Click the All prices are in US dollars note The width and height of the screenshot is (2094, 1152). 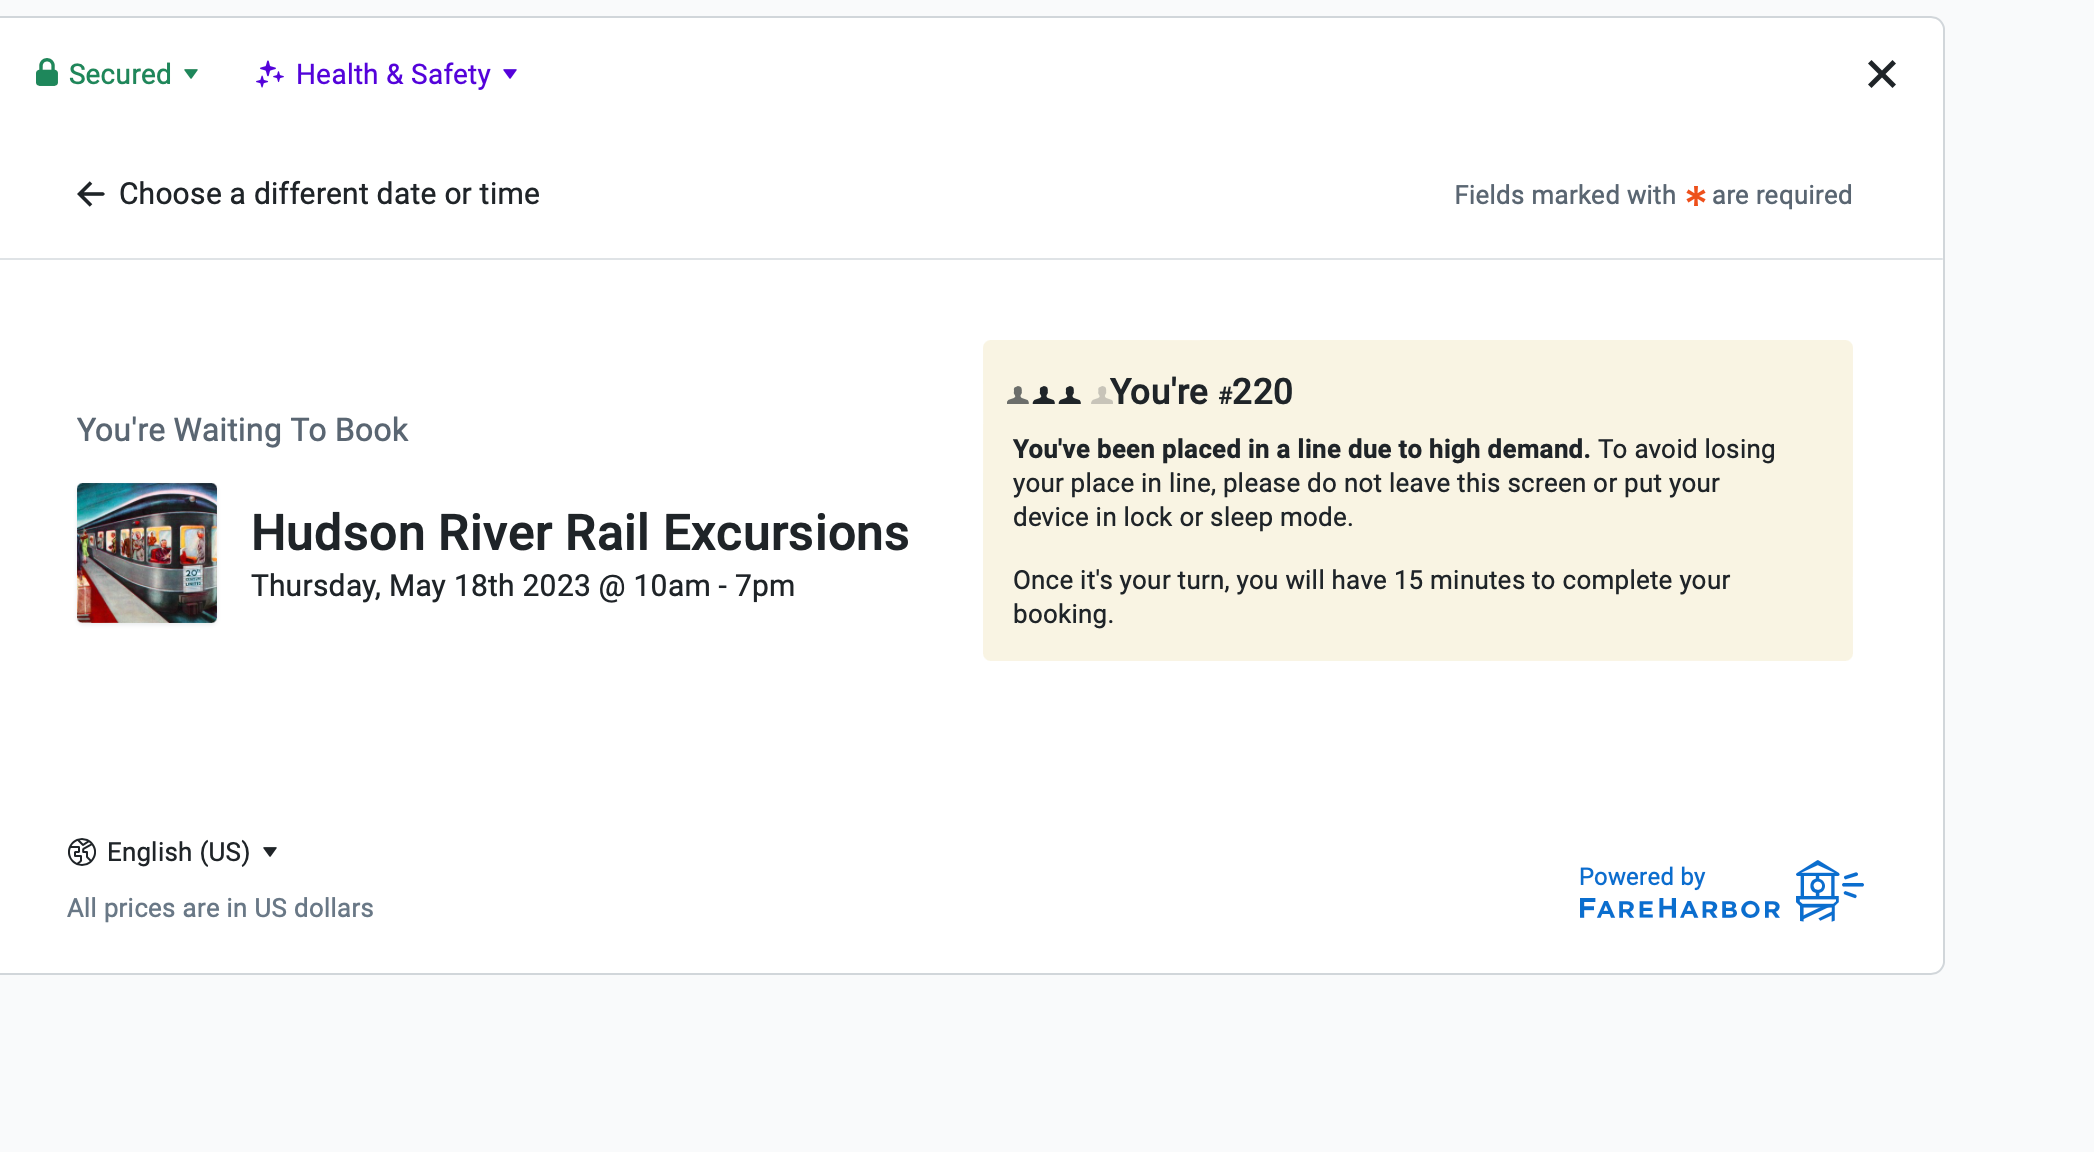(220, 908)
